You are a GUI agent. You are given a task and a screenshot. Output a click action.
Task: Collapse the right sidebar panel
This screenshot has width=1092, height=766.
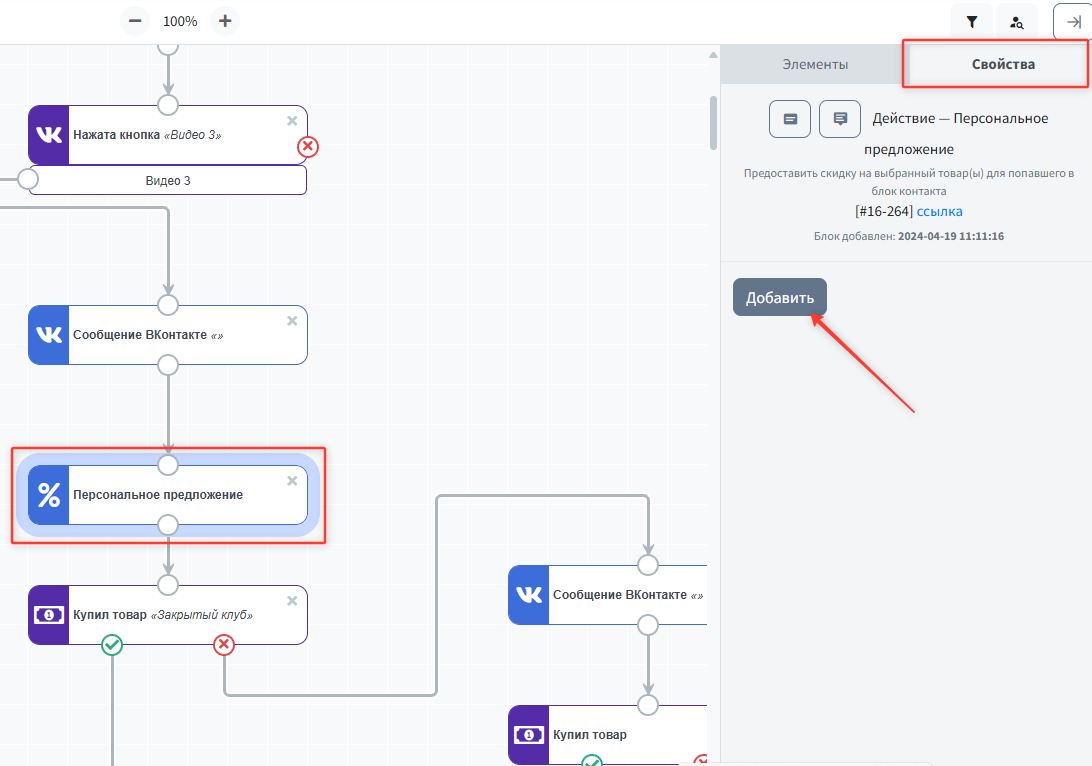pos(1073,22)
